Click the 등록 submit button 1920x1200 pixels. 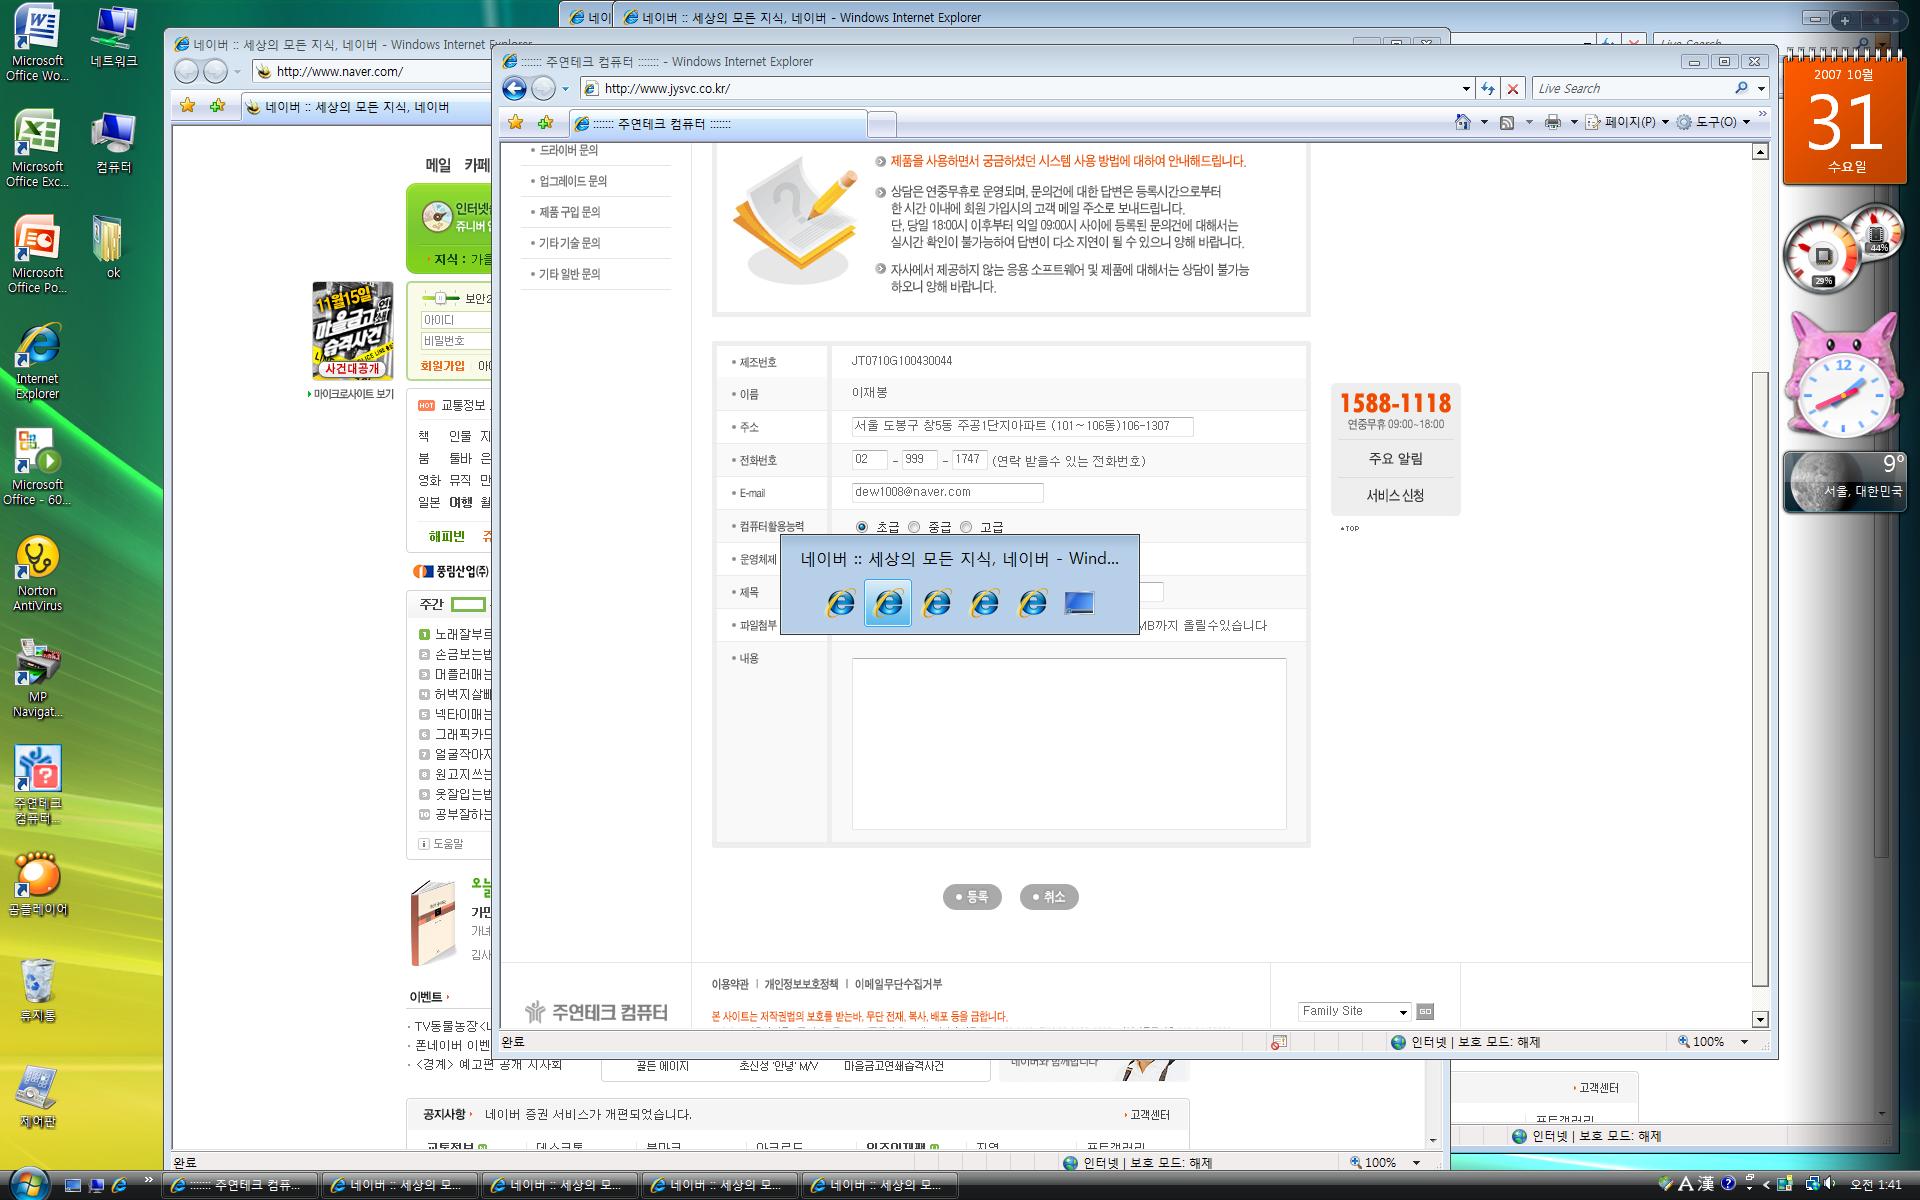tap(972, 897)
